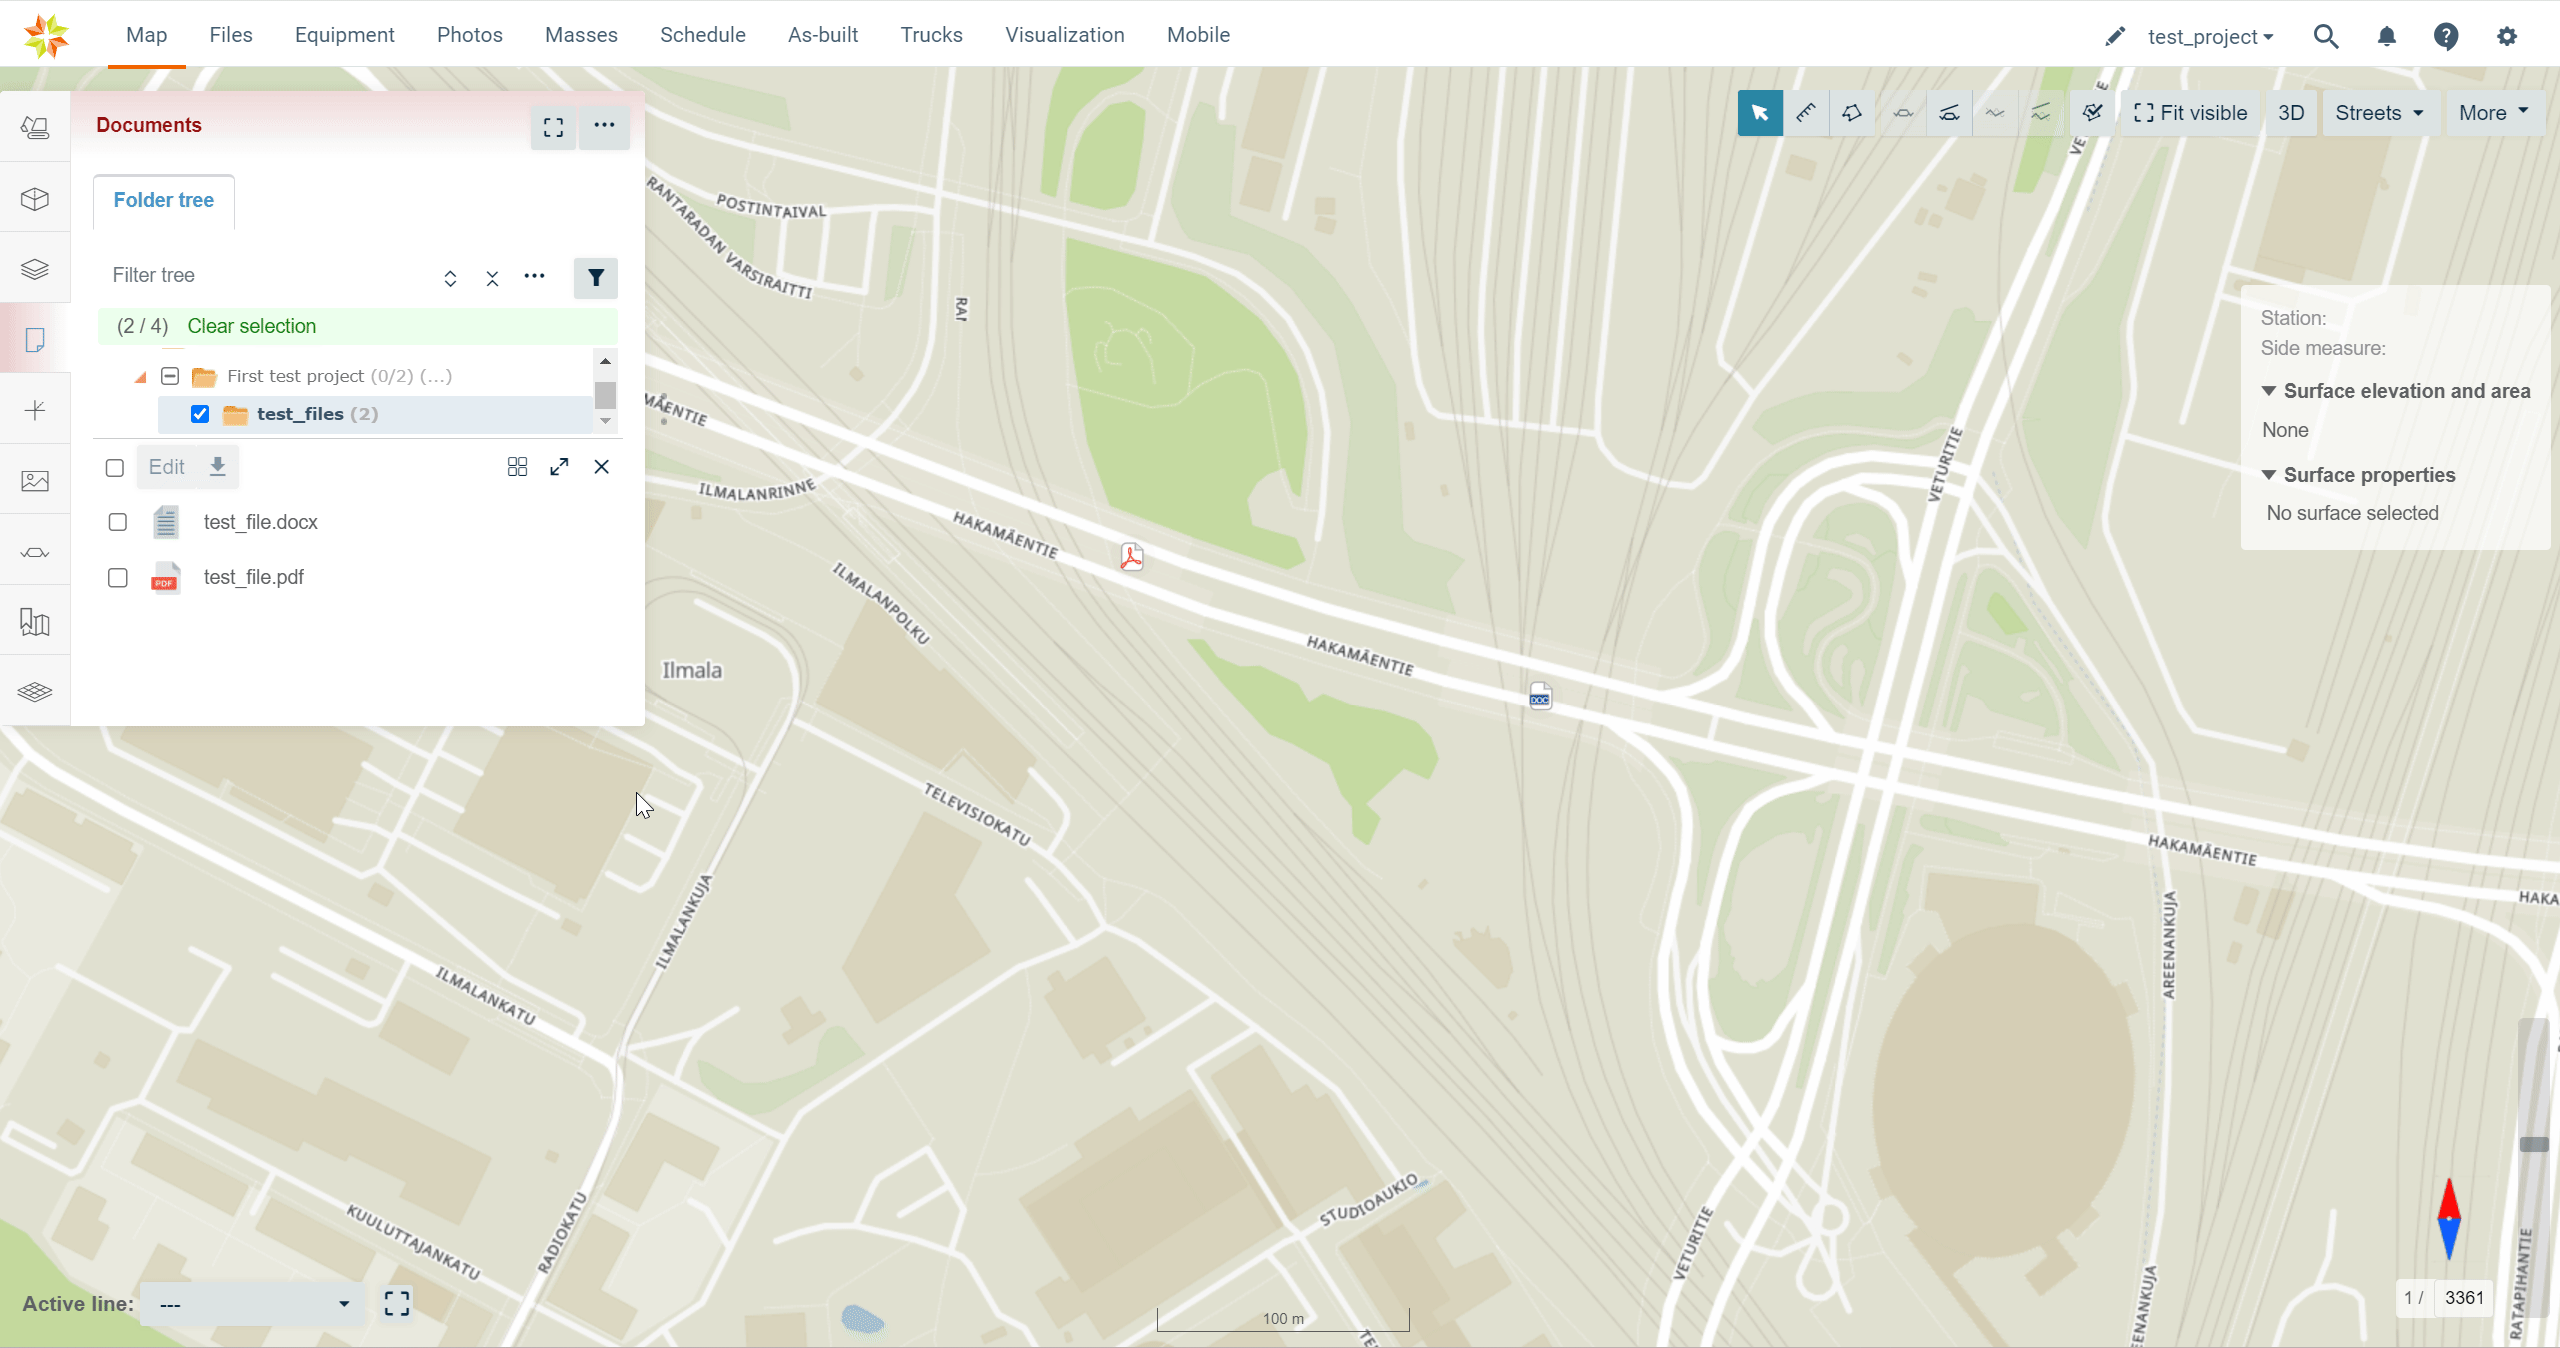Check the test_file.pdf checkbox

coord(118,578)
